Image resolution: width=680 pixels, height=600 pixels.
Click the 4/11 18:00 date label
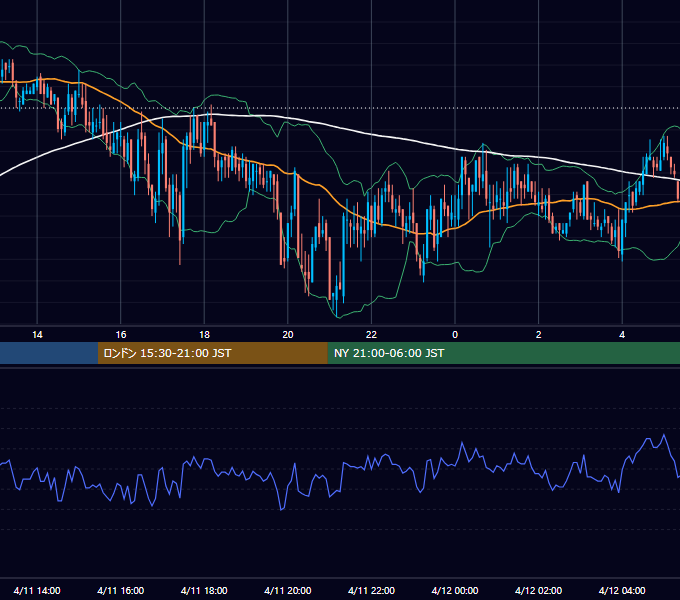tap(204, 590)
